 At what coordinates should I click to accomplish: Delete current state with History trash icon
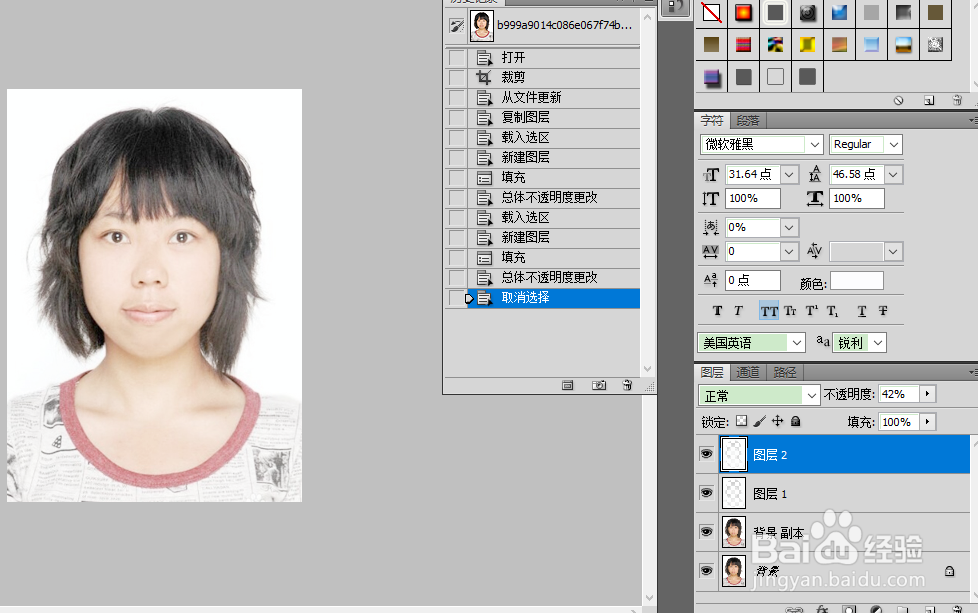click(627, 385)
